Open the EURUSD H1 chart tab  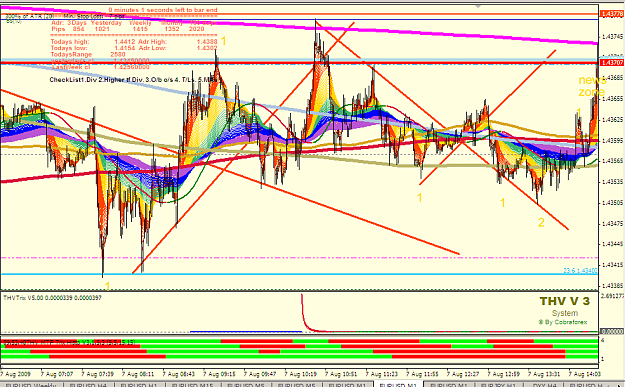139,385
